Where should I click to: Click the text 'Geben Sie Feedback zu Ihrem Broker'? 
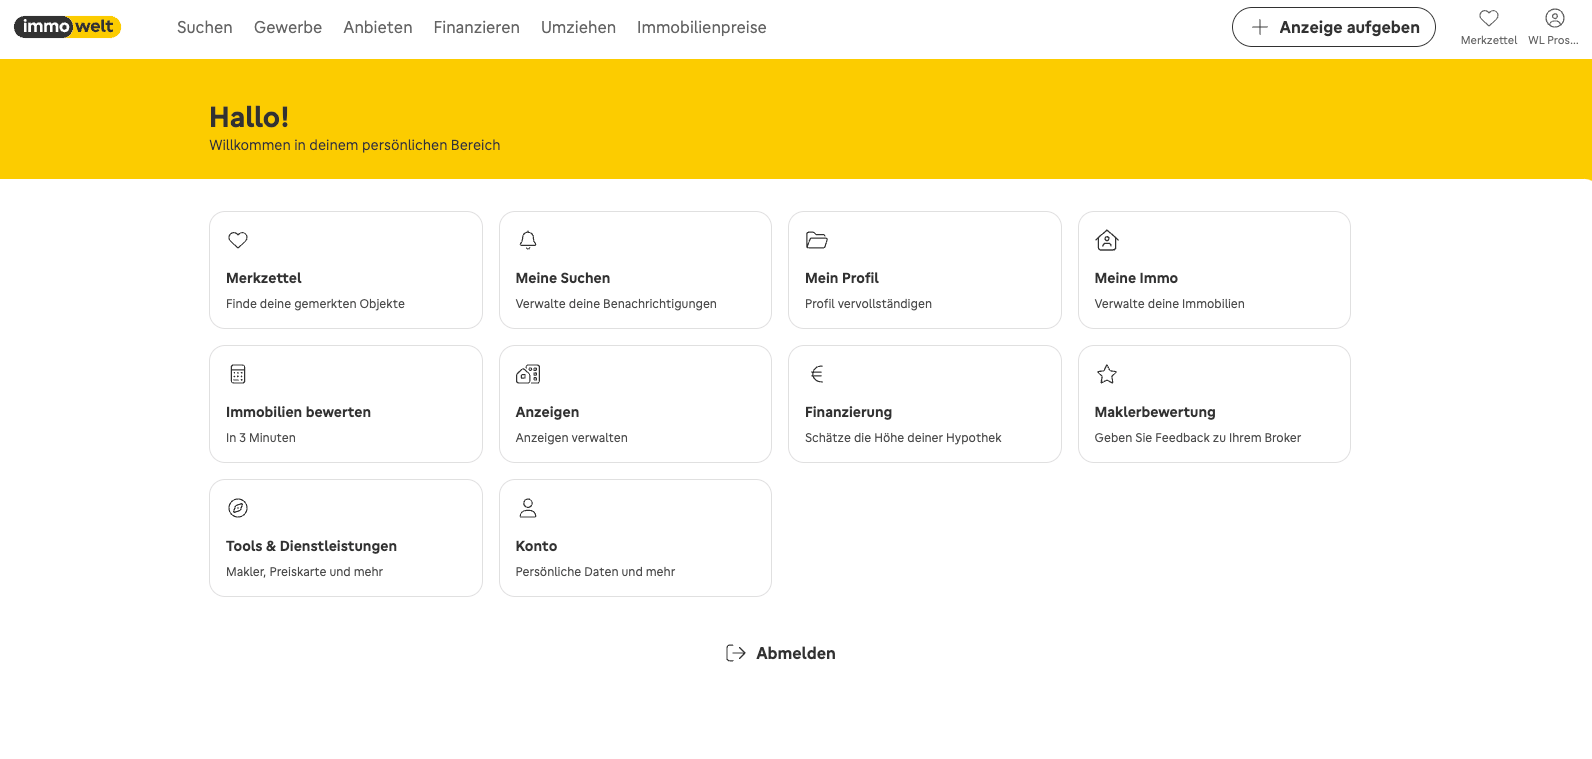tap(1197, 438)
